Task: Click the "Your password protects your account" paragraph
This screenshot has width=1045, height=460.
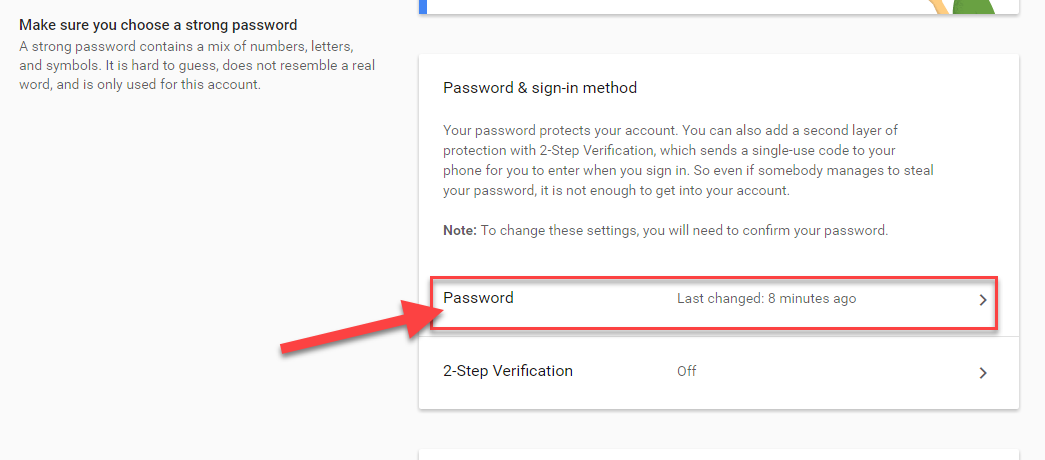Action: pos(688,161)
